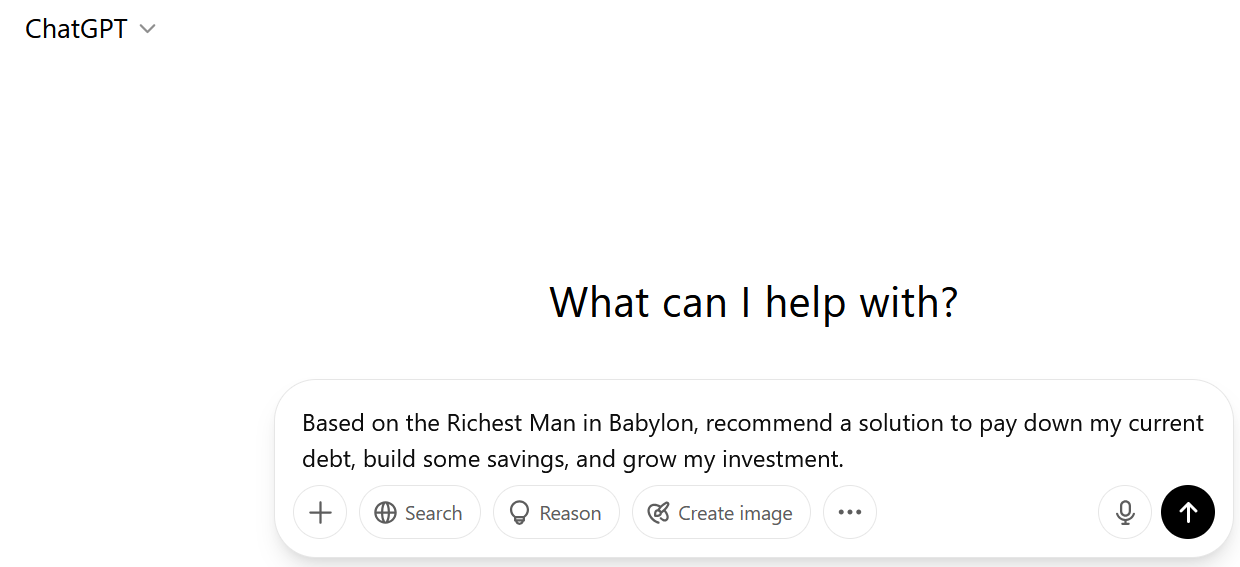Open the three-dot more tools icon

coord(850,513)
